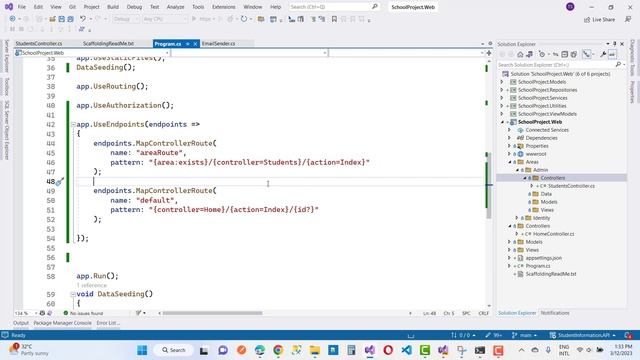Click the Windows Start button
The image size is (640, 360).
click(142, 350)
